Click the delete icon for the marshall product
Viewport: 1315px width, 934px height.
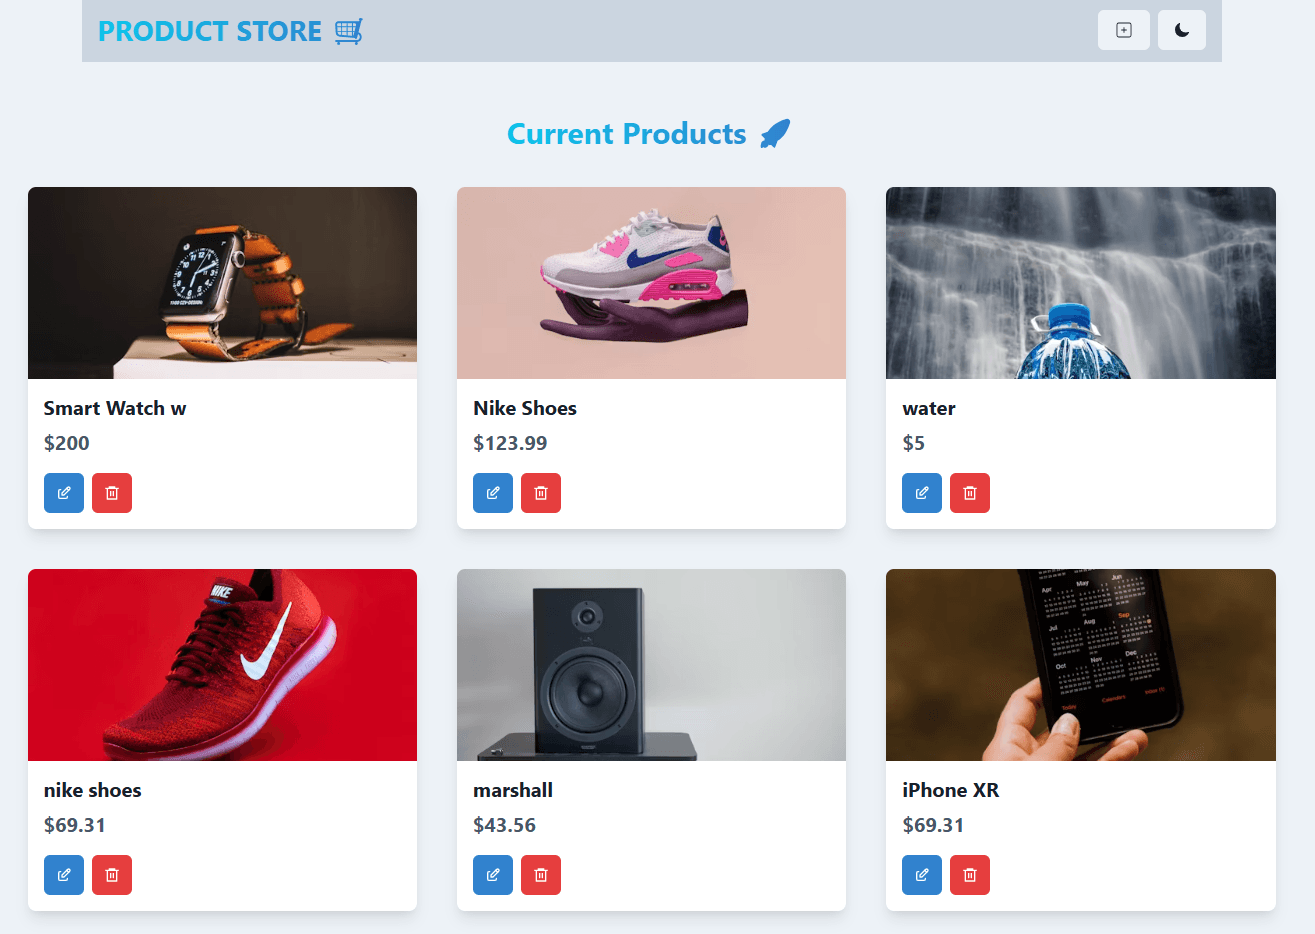[541, 874]
